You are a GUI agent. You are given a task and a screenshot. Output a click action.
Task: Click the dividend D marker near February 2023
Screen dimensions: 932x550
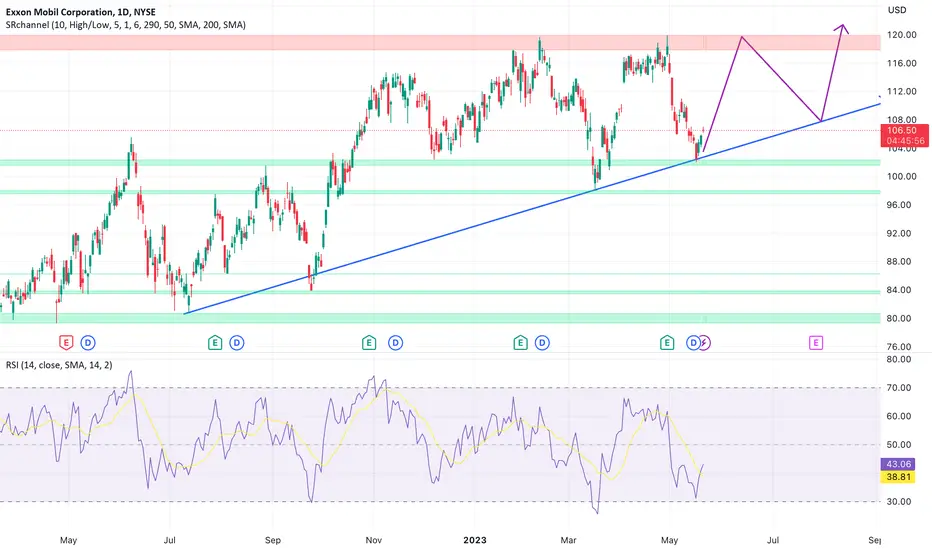tap(542, 342)
